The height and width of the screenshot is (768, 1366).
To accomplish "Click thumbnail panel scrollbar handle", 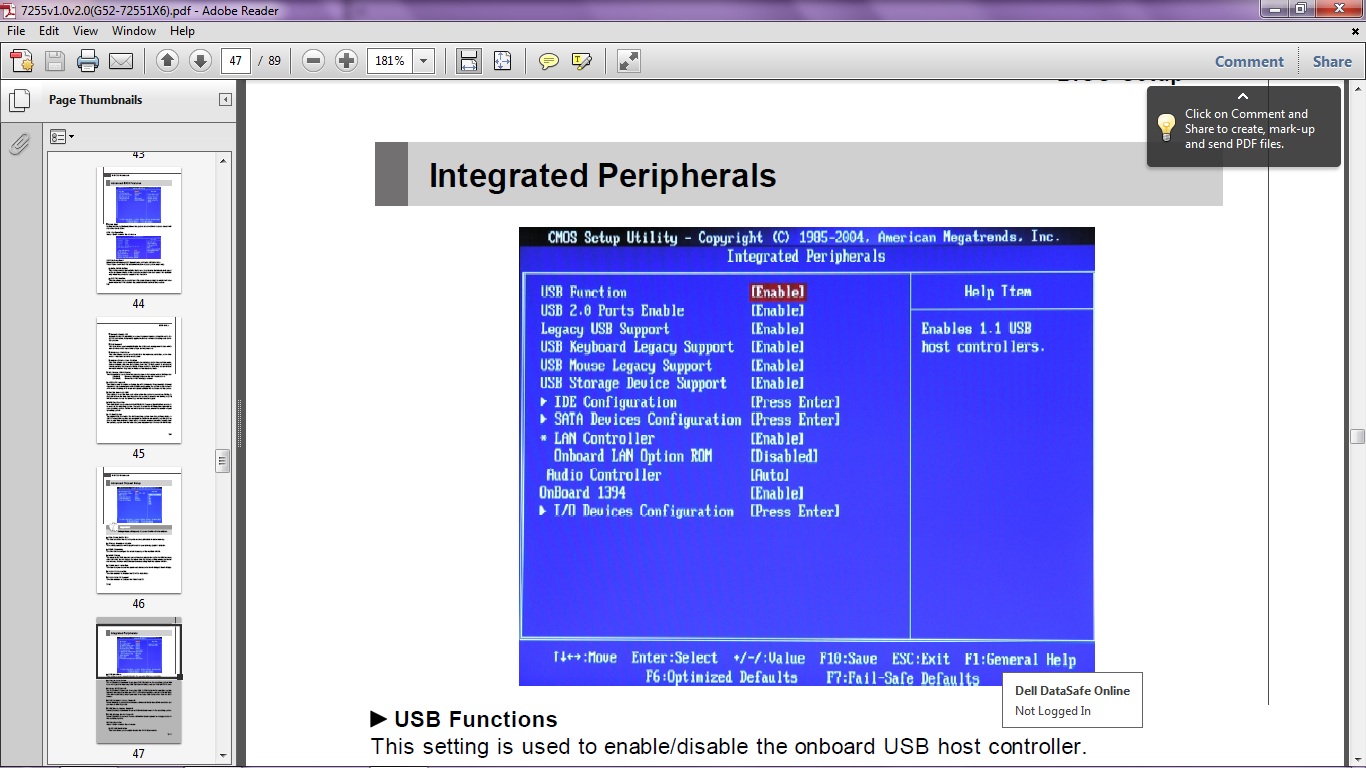I will click(x=223, y=460).
